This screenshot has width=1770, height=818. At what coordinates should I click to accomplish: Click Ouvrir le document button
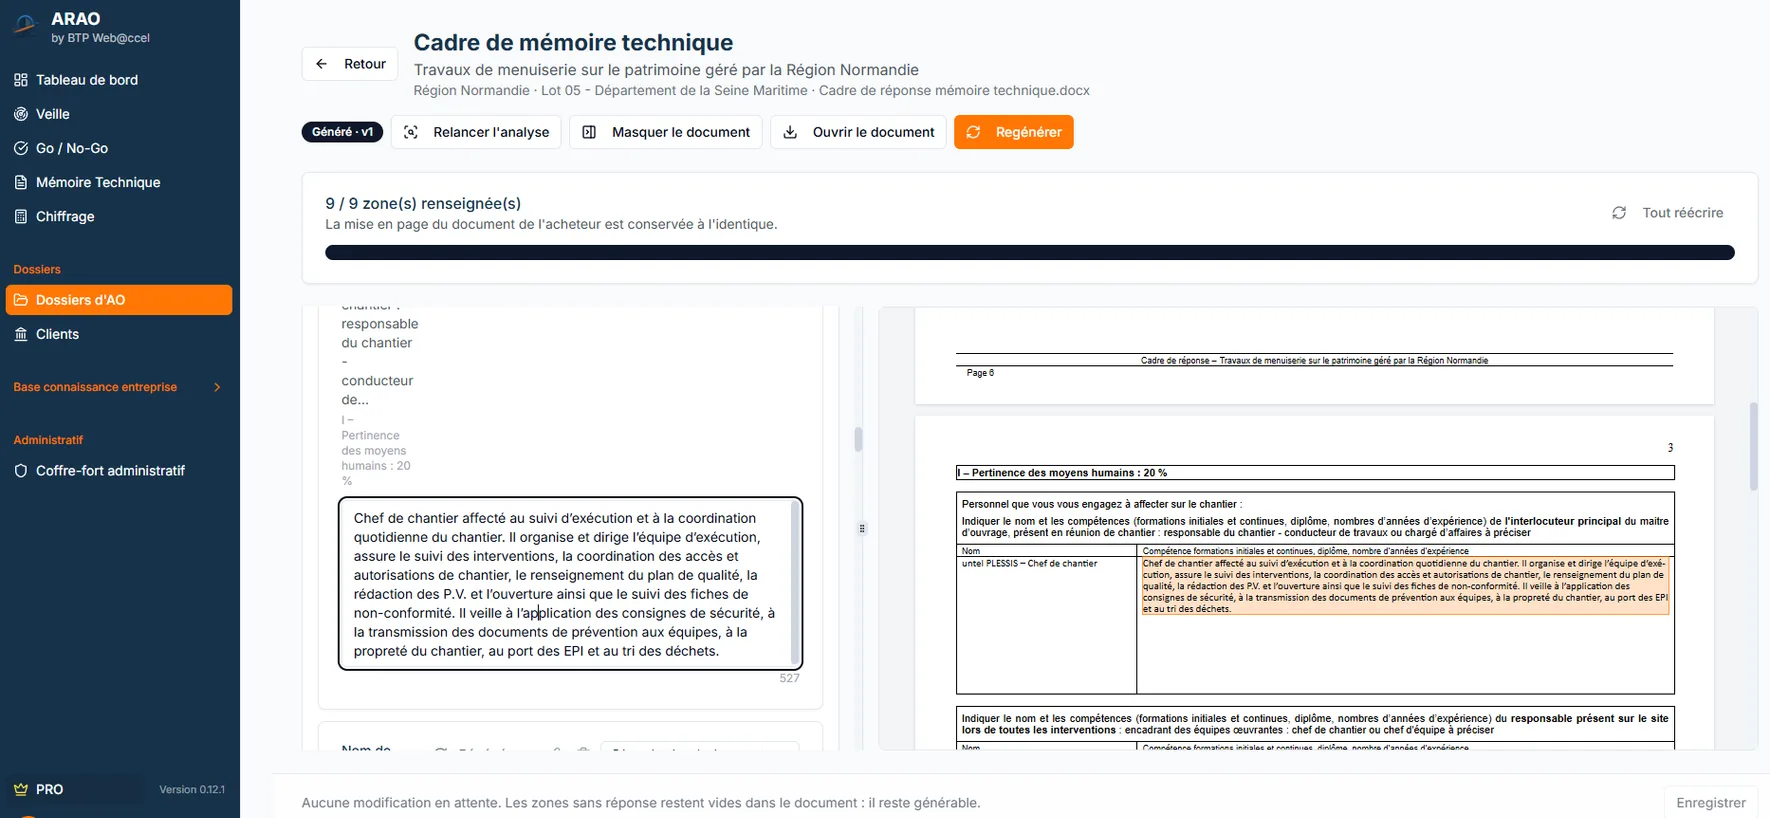pyautogui.click(x=859, y=132)
